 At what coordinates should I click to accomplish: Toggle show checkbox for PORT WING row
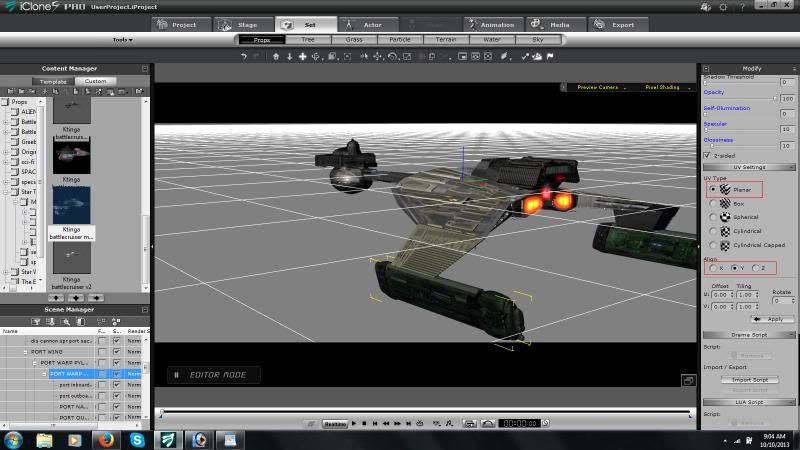coord(116,352)
